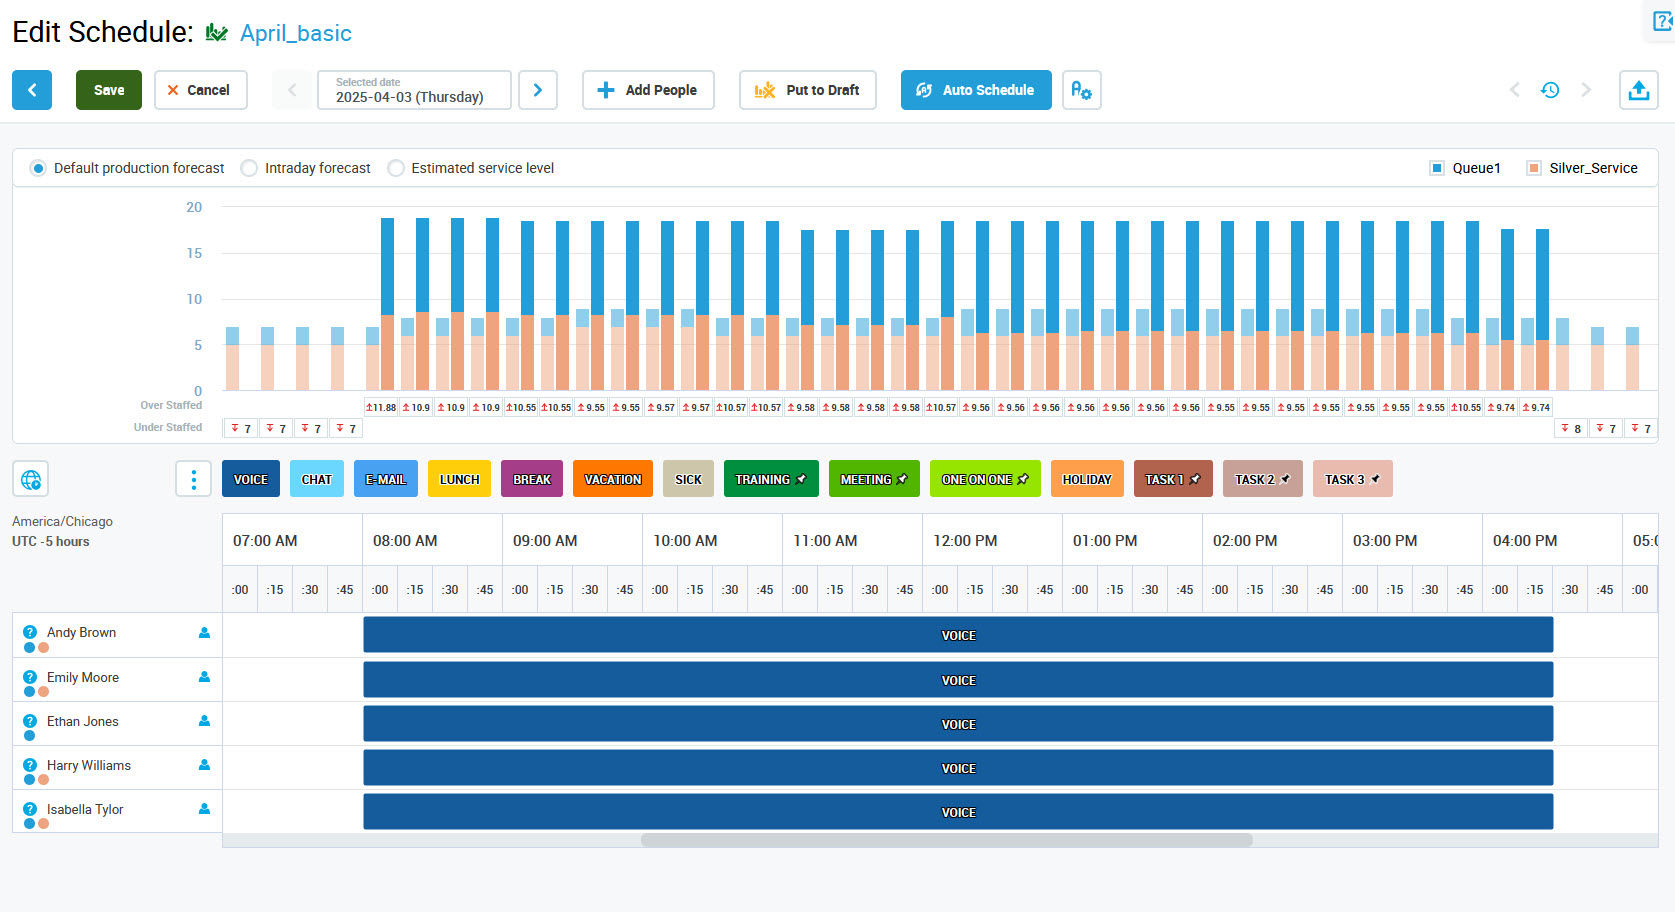Screen dimensions: 1675x912
Task: Click the Save button
Action: tap(109, 90)
